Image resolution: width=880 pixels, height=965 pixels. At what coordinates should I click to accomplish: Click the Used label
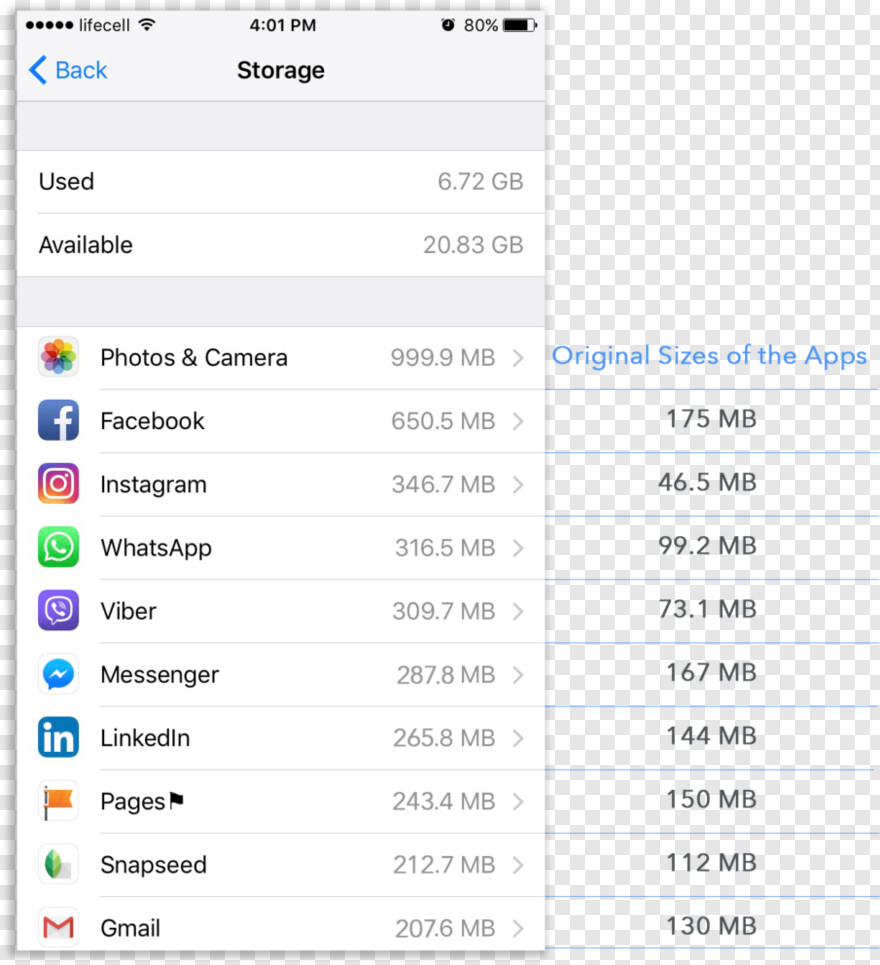(x=66, y=182)
